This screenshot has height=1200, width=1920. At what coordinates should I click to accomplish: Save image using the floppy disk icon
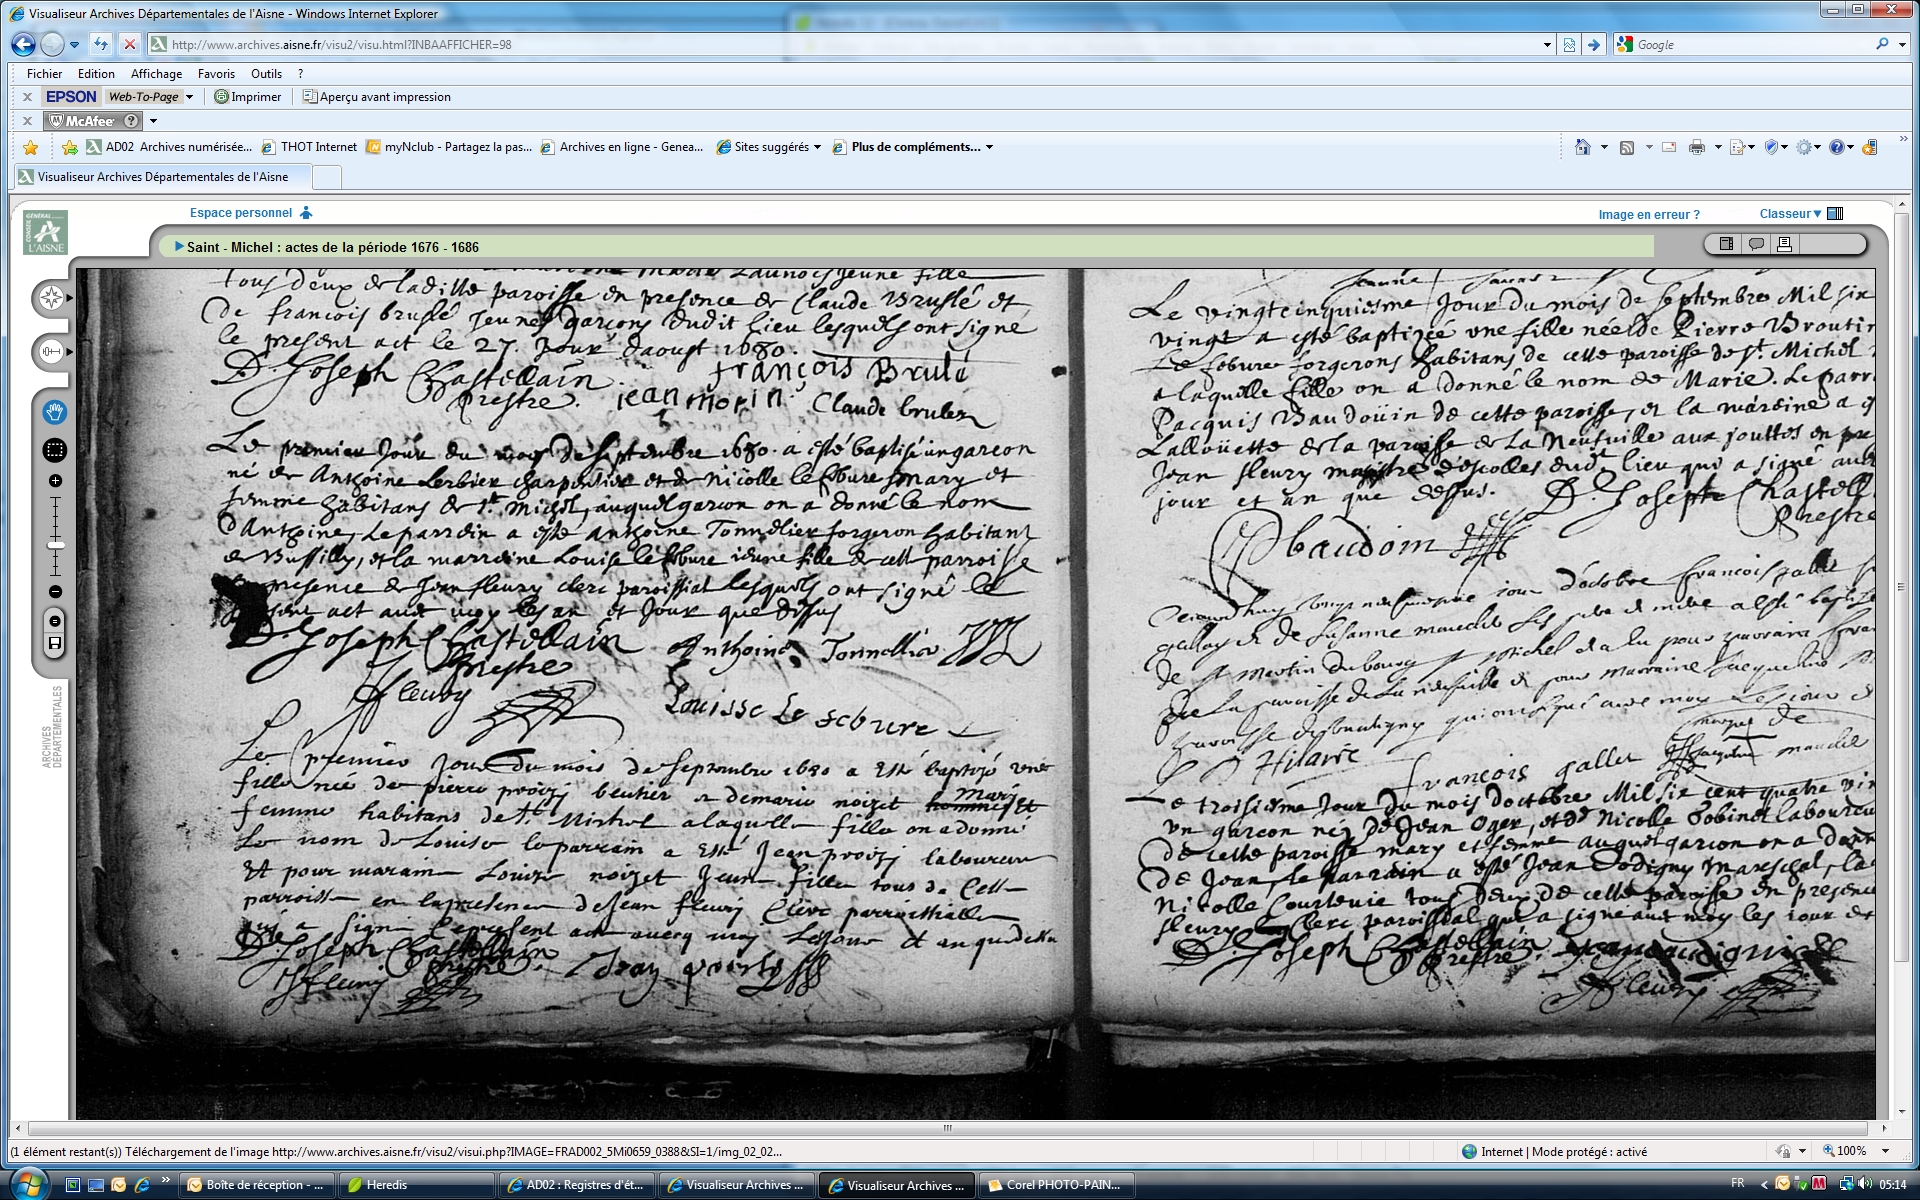[55, 643]
